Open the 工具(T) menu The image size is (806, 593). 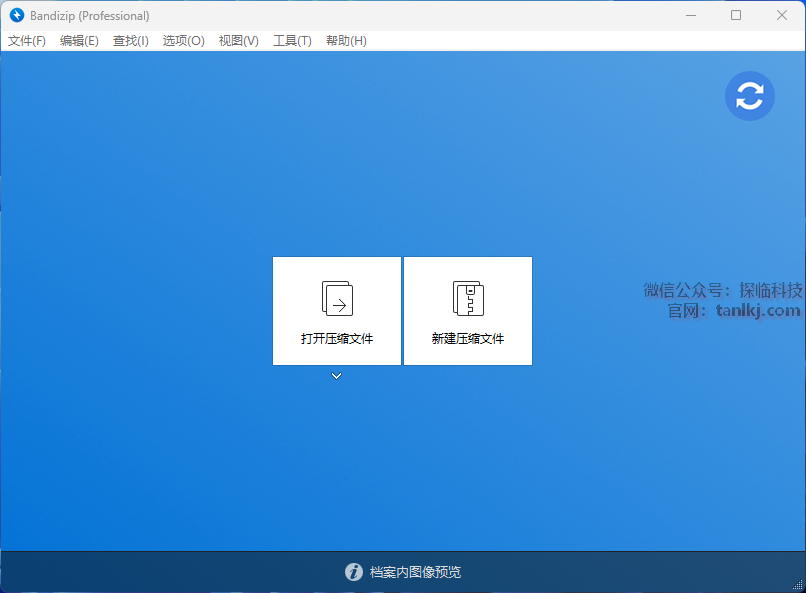[x=292, y=41]
